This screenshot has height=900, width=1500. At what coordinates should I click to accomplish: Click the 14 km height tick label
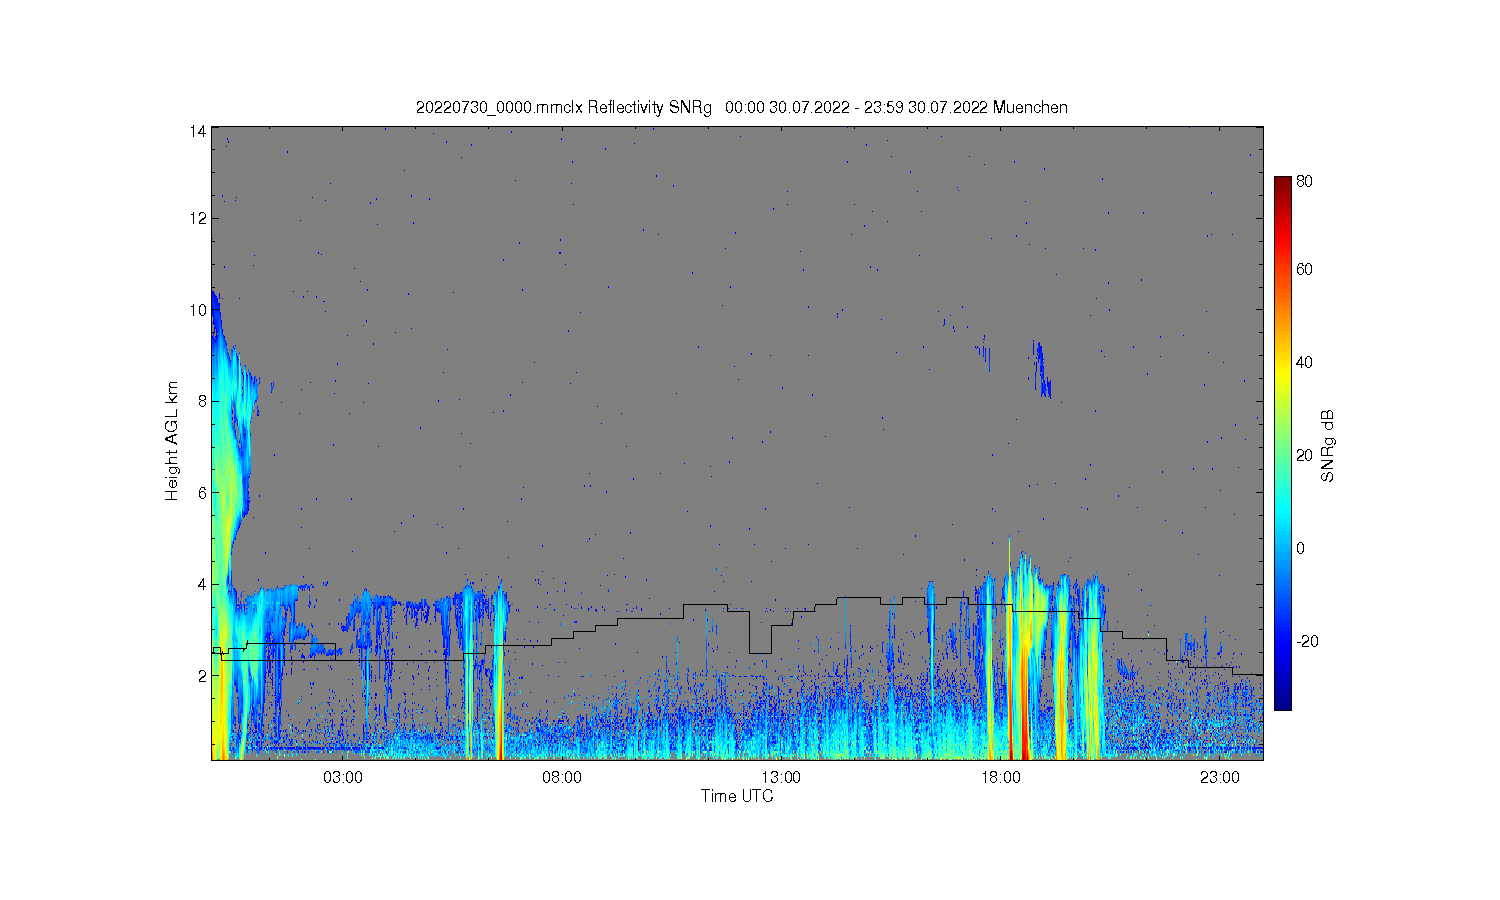point(198,131)
